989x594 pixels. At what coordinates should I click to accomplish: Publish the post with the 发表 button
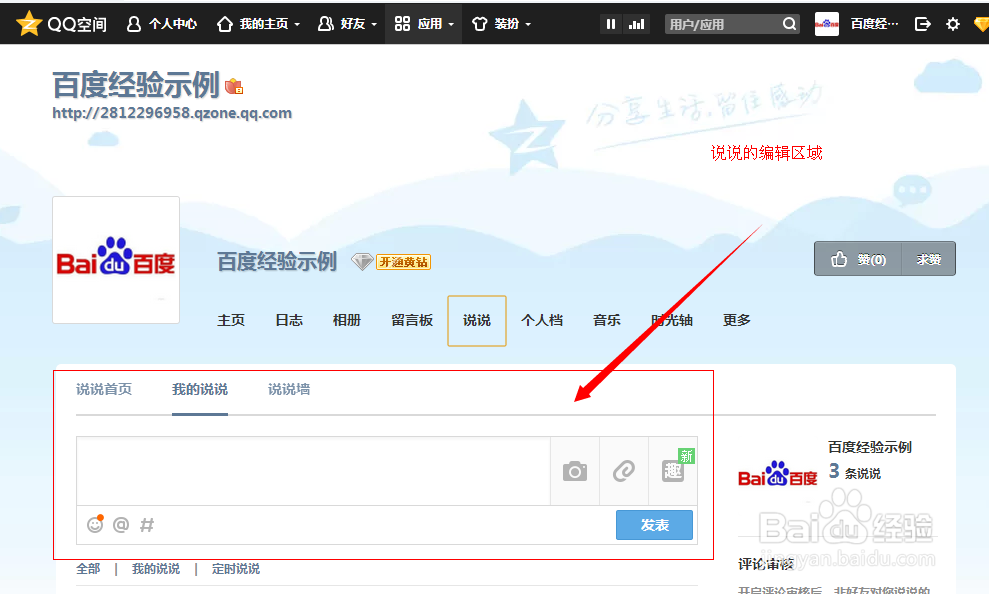tap(654, 524)
